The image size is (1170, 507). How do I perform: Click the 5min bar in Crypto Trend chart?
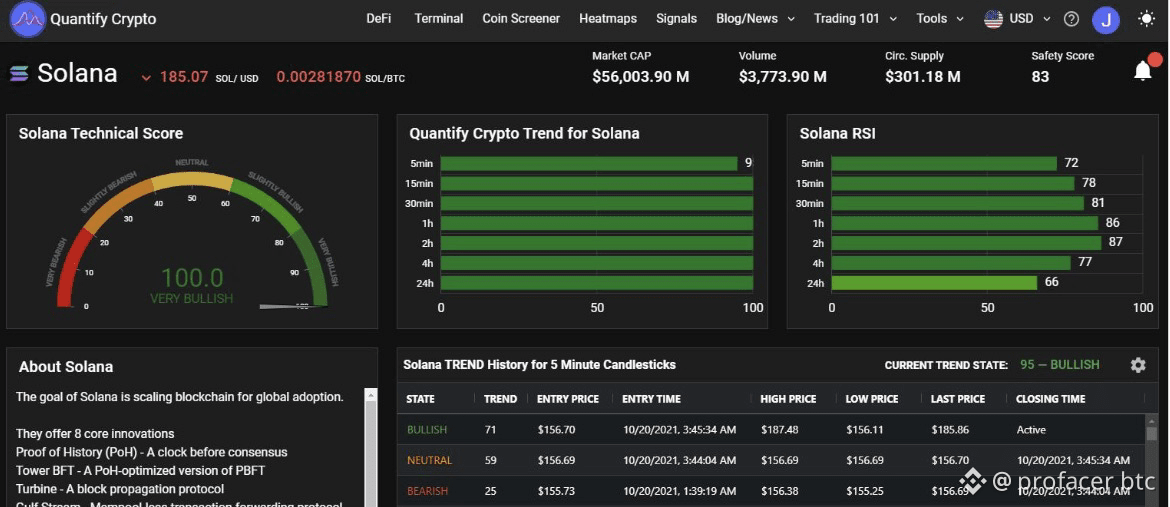[589, 164]
